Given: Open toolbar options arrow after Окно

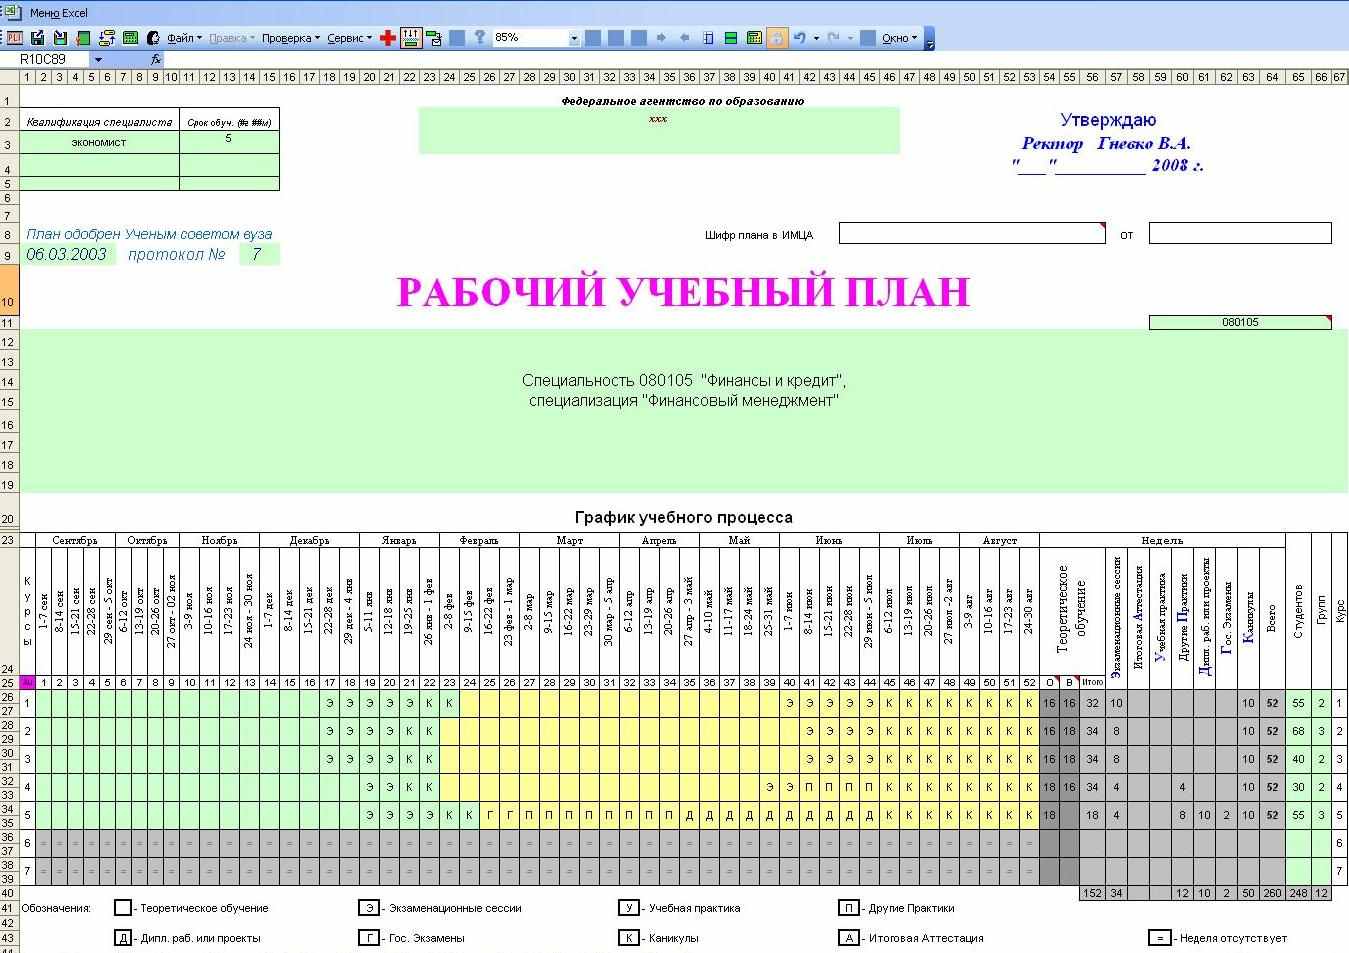Looking at the screenshot, I should coord(930,40).
